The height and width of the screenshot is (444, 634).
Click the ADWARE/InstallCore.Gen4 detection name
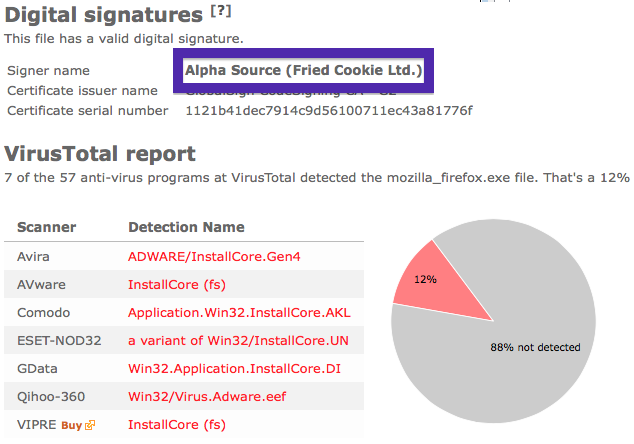click(x=214, y=257)
